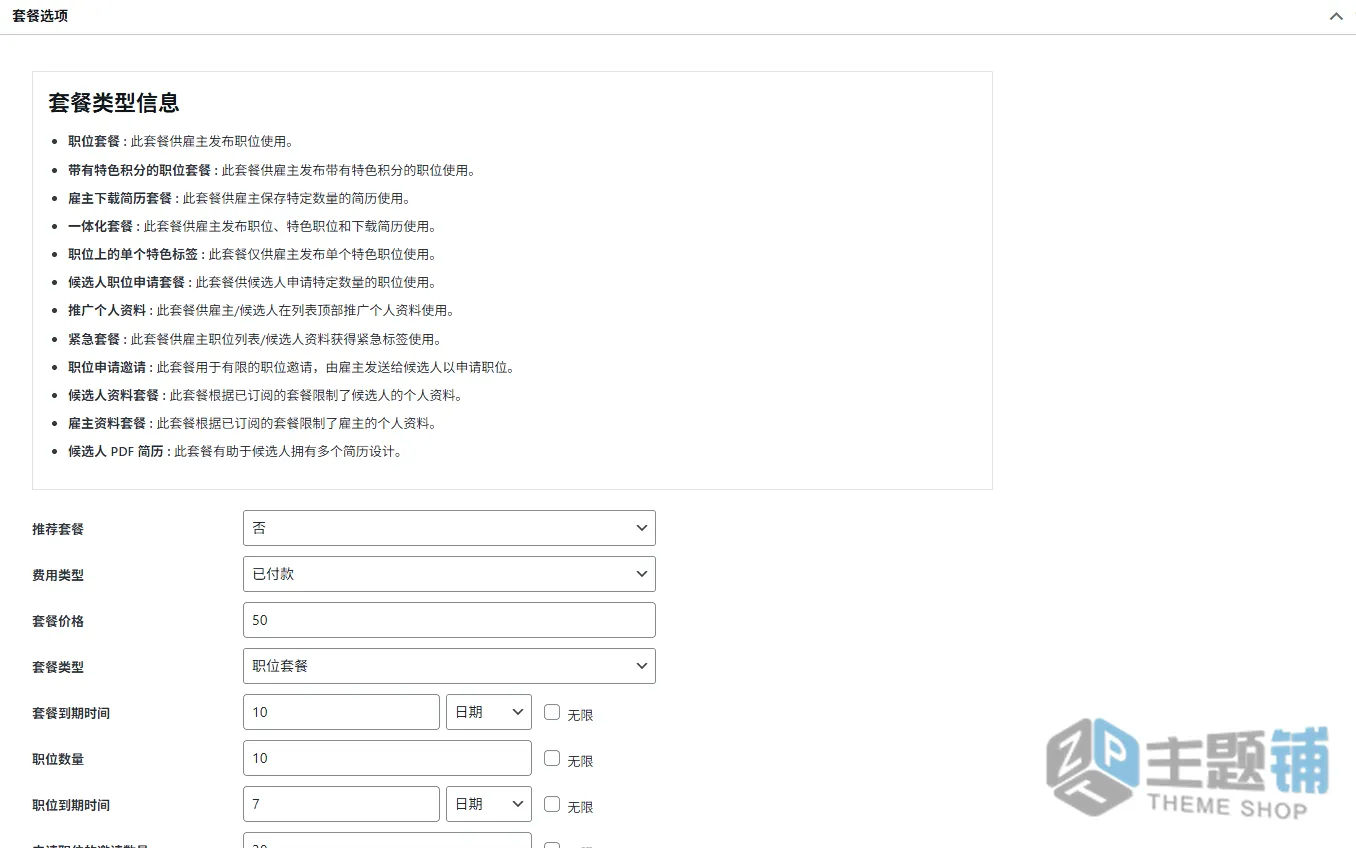Click the 费用类型 field label

pos(58,575)
